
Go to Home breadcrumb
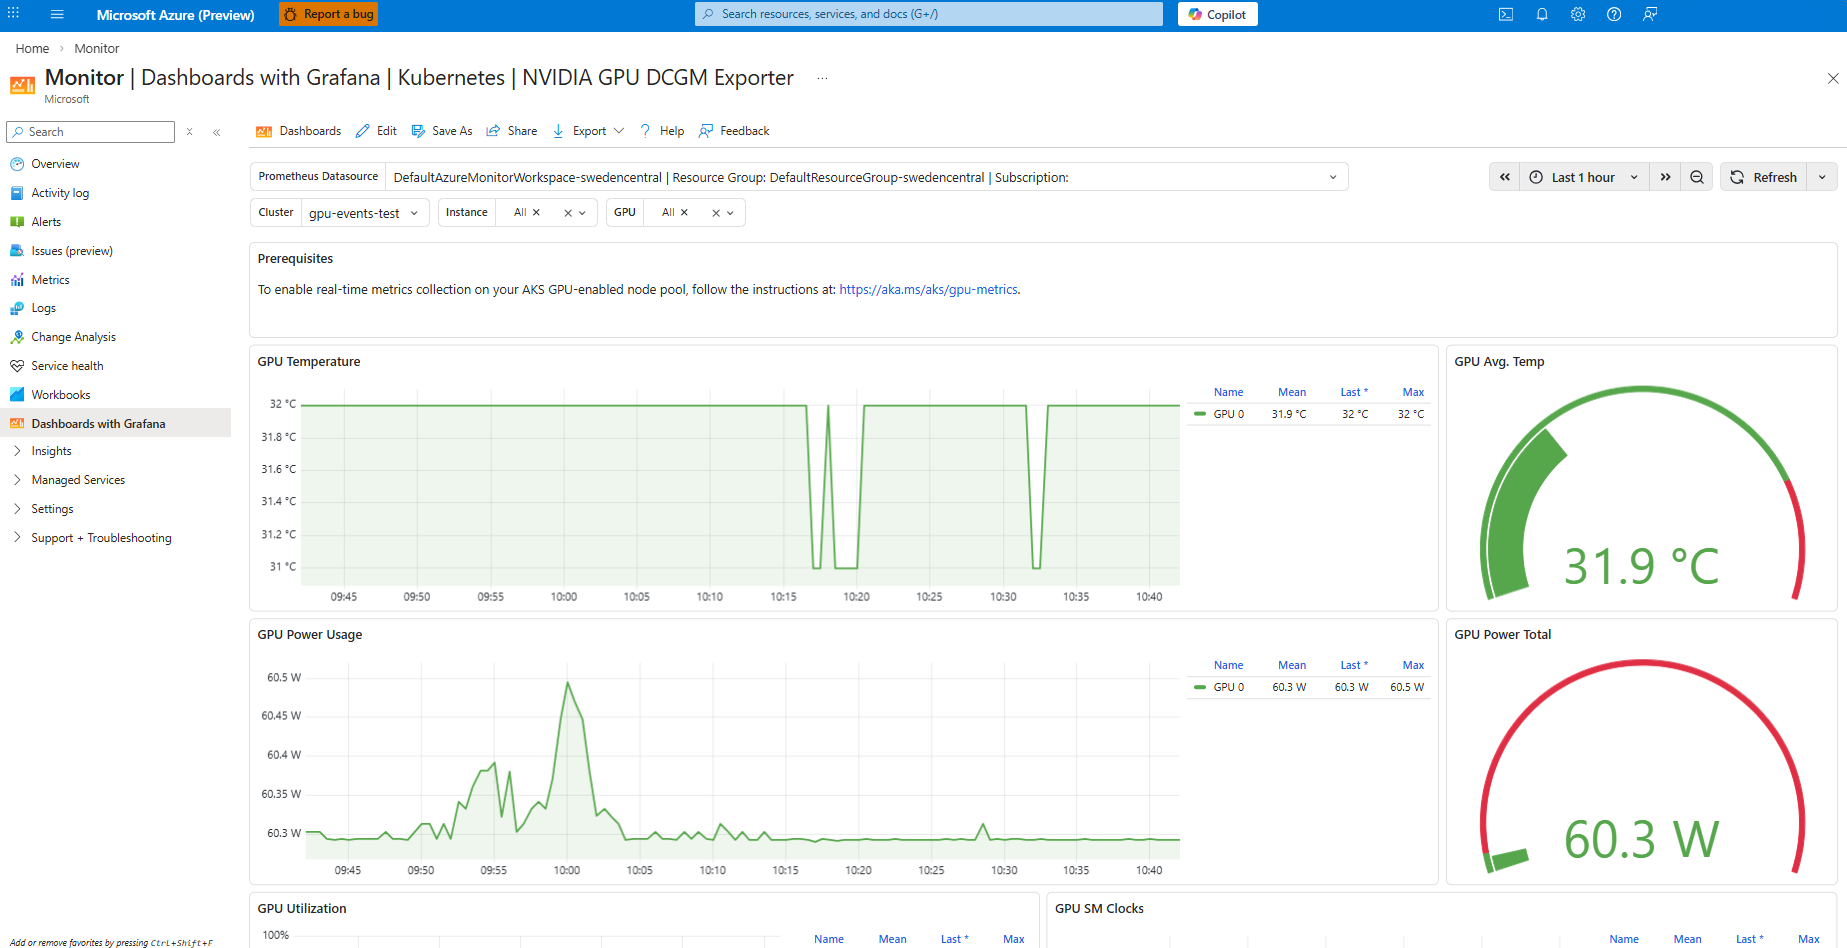32,48
